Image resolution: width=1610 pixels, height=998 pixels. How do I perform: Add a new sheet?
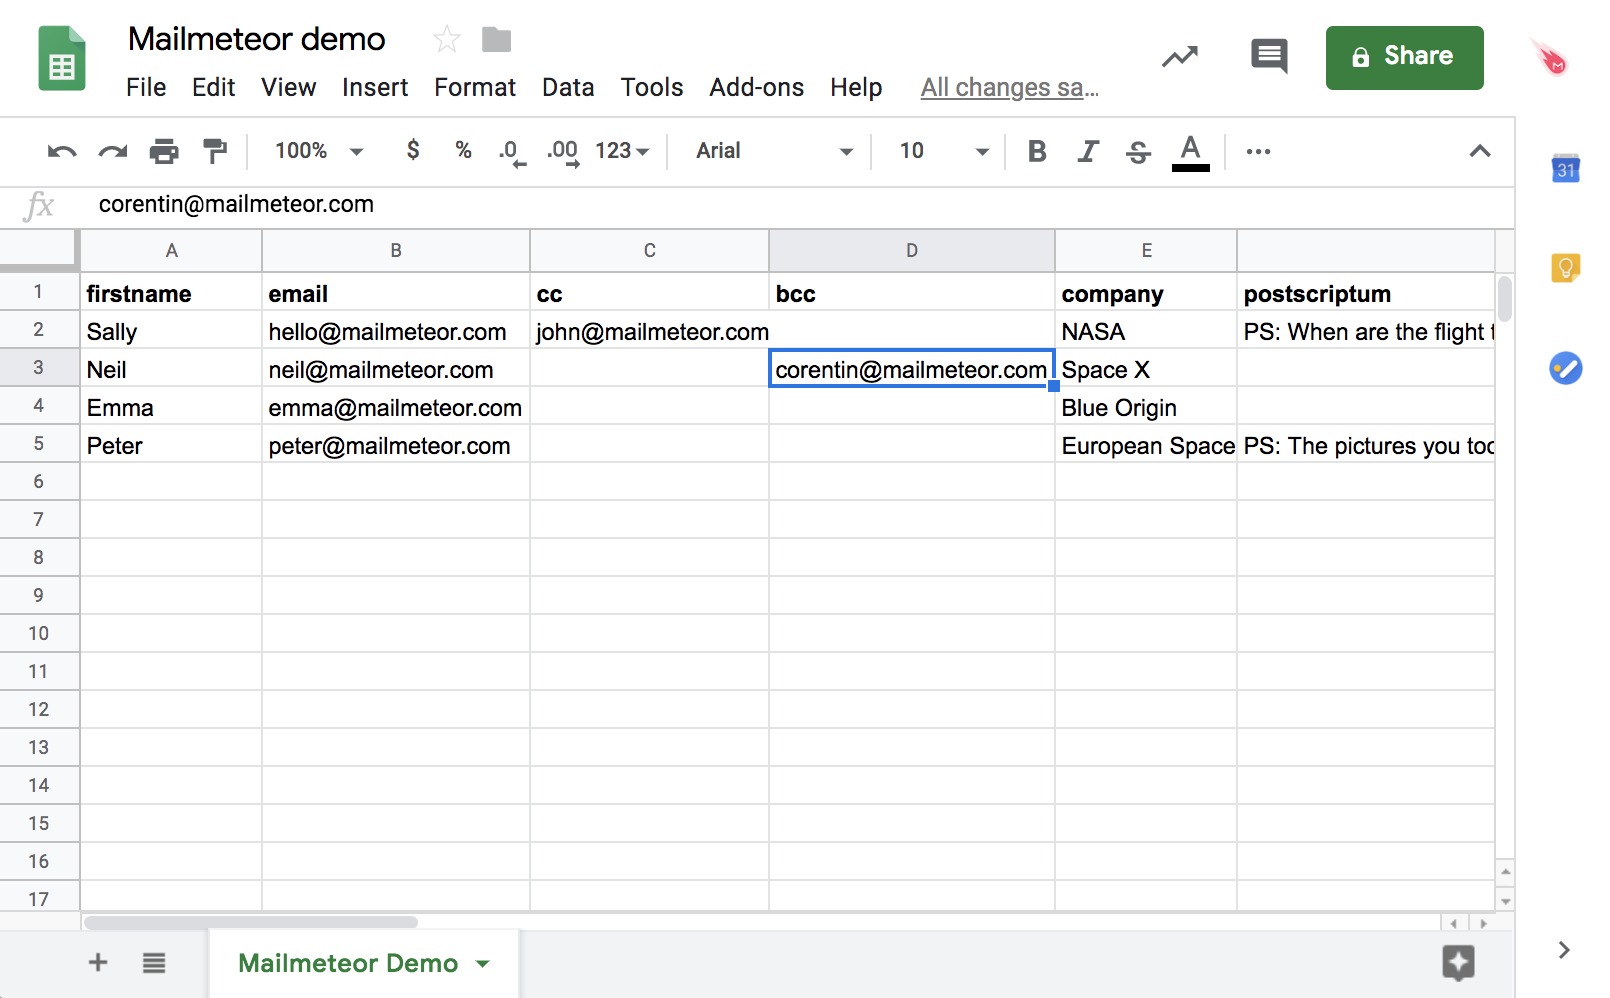(x=98, y=963)
